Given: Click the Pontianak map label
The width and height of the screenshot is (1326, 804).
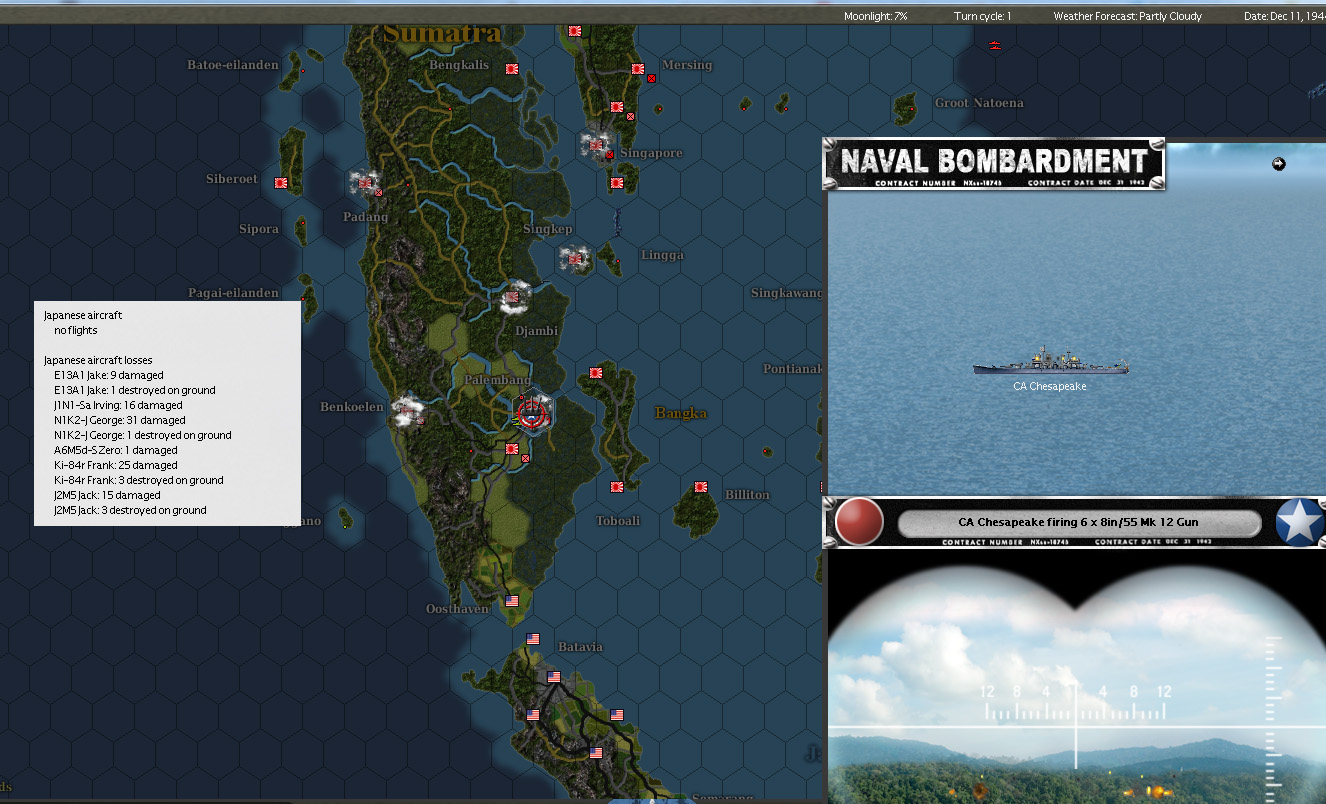Looking at the screenshot, I should [793, 369].
